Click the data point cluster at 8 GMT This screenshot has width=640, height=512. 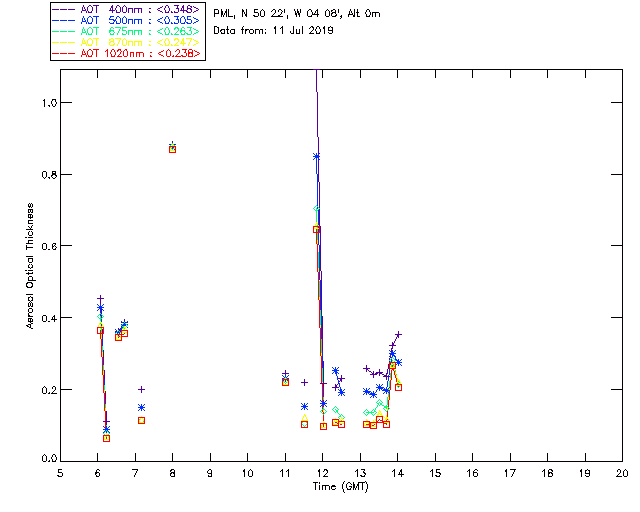(173, 148)
